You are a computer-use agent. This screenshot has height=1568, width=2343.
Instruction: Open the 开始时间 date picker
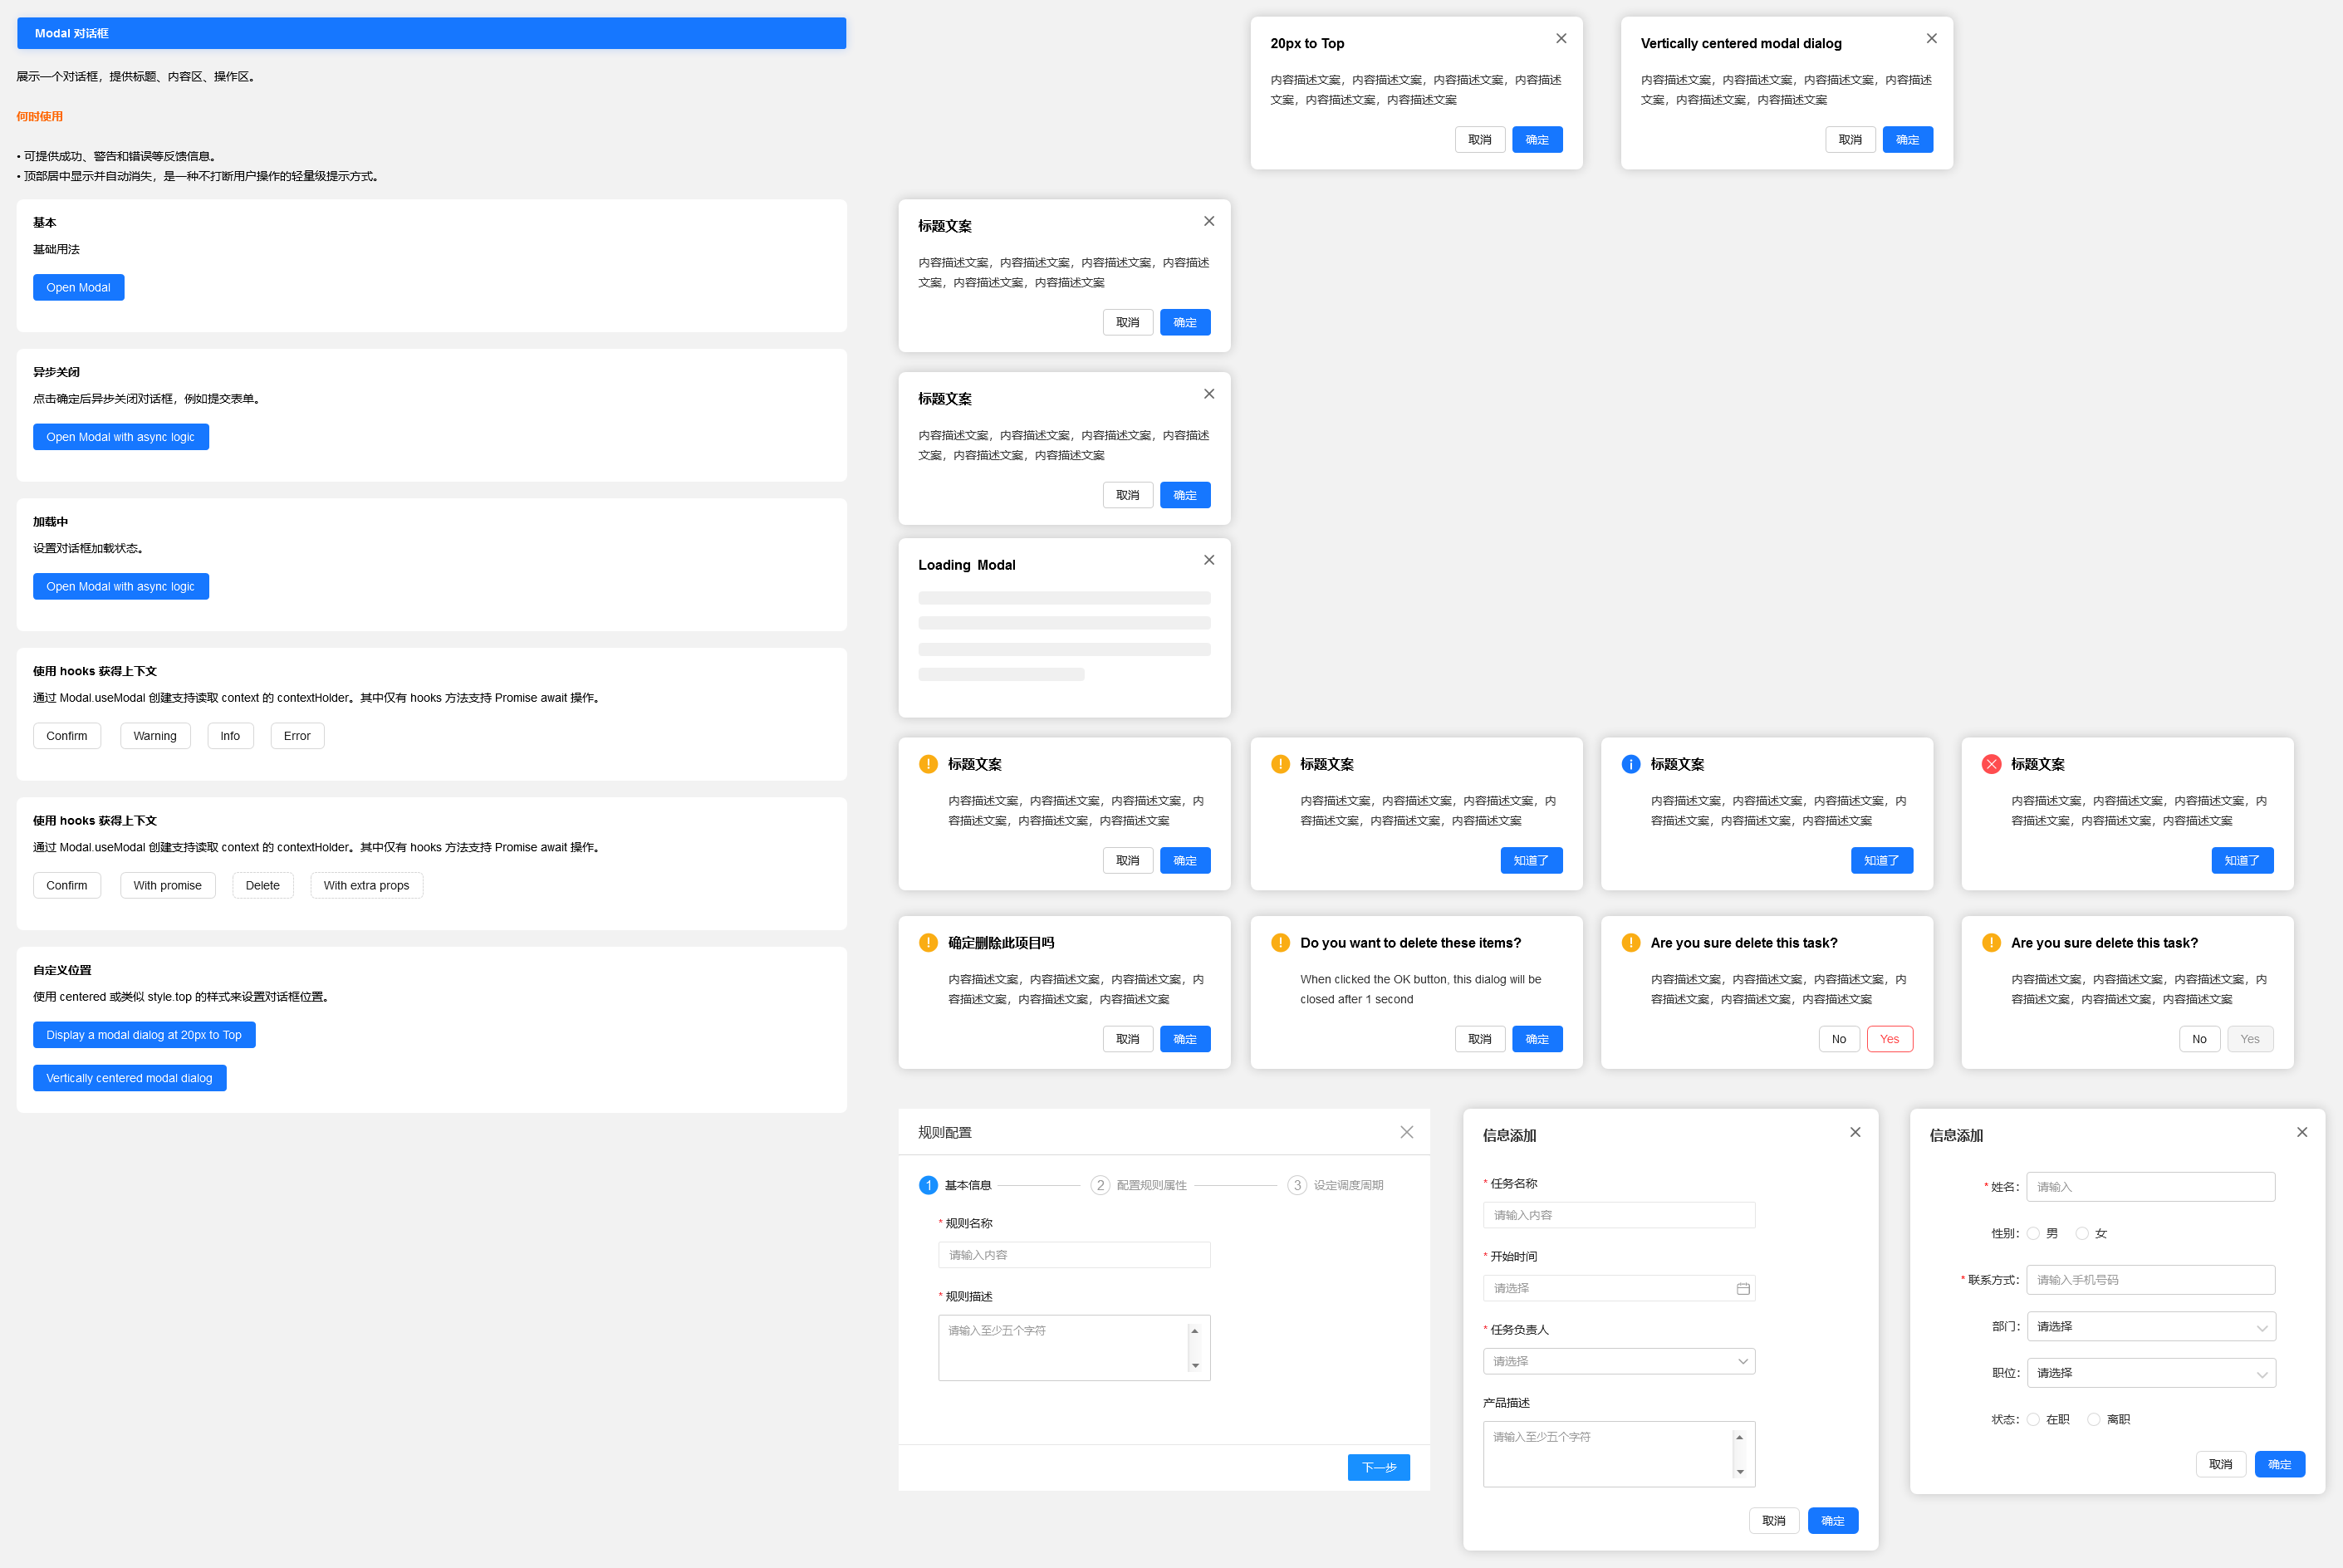coord(1619,1288)
